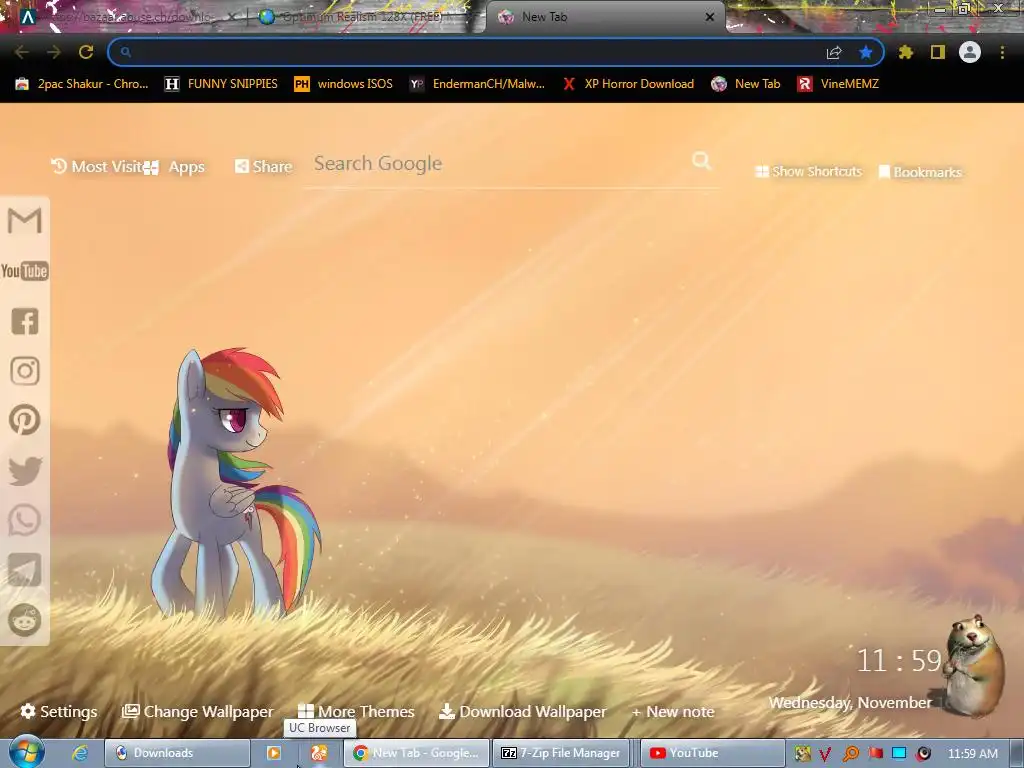Switch to 7-Zip File Manager taskbar window

[x=560, y=753]
